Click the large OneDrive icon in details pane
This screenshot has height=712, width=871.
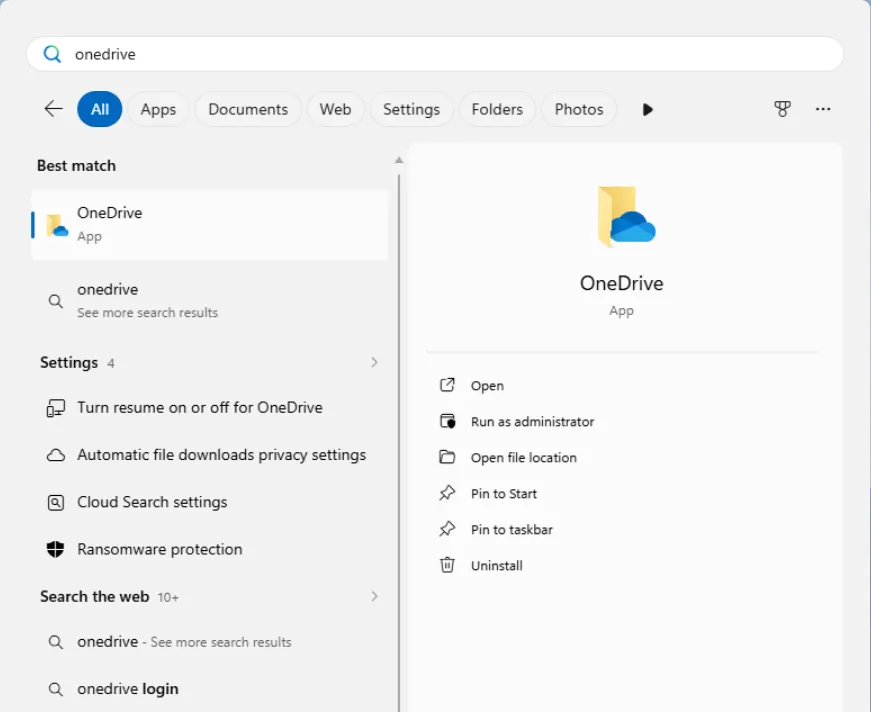pos(626,217)
